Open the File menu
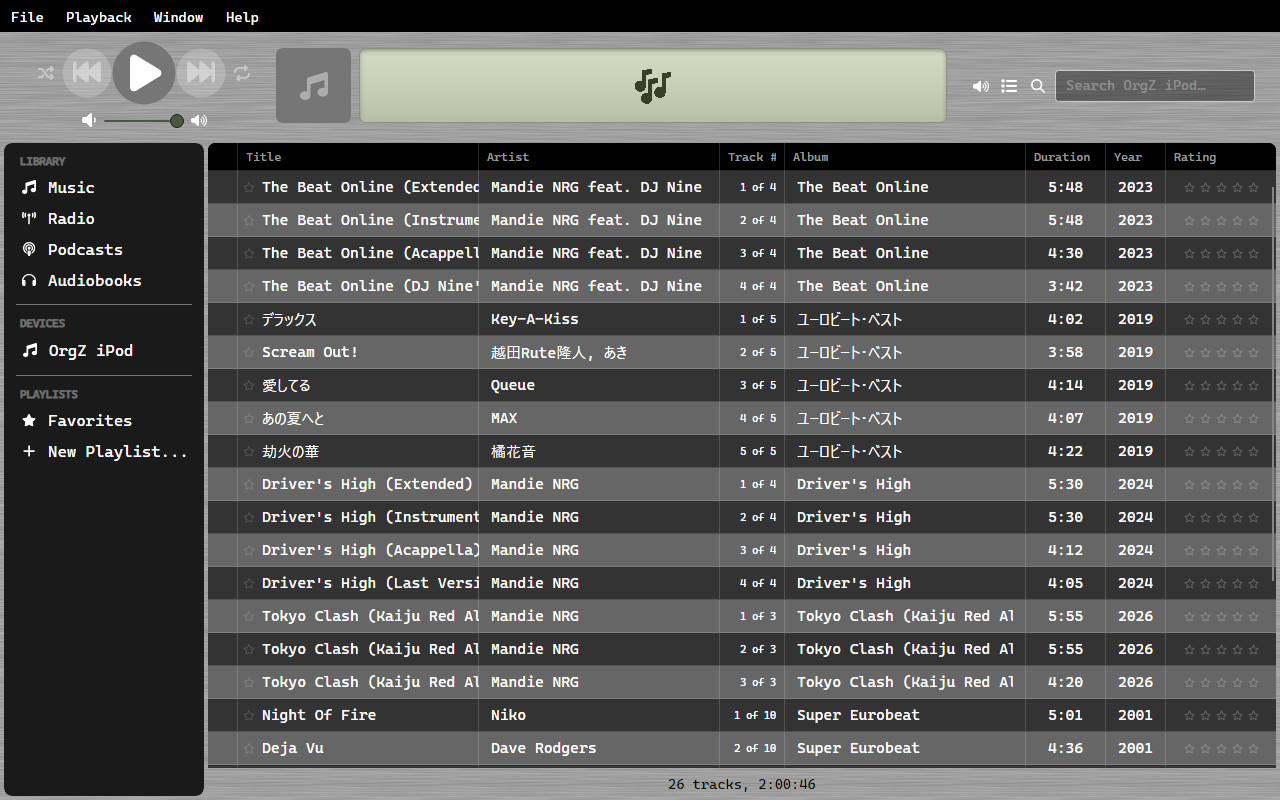This screenshot has width=1280, height=800. [x=27, y=17]
